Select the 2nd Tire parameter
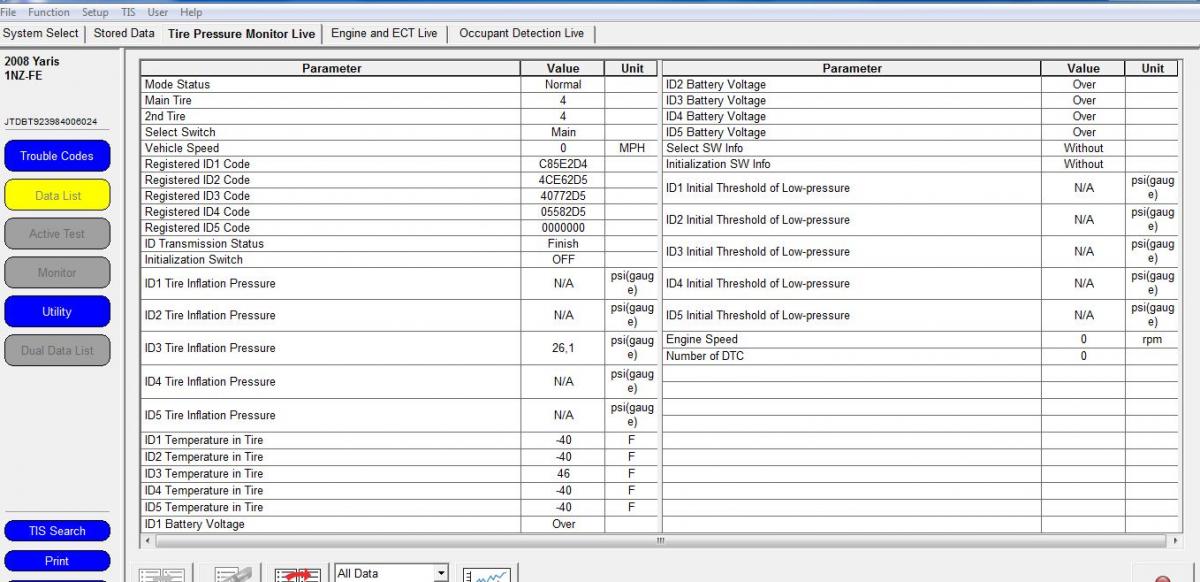1200x582 pixels. [330, 117]
